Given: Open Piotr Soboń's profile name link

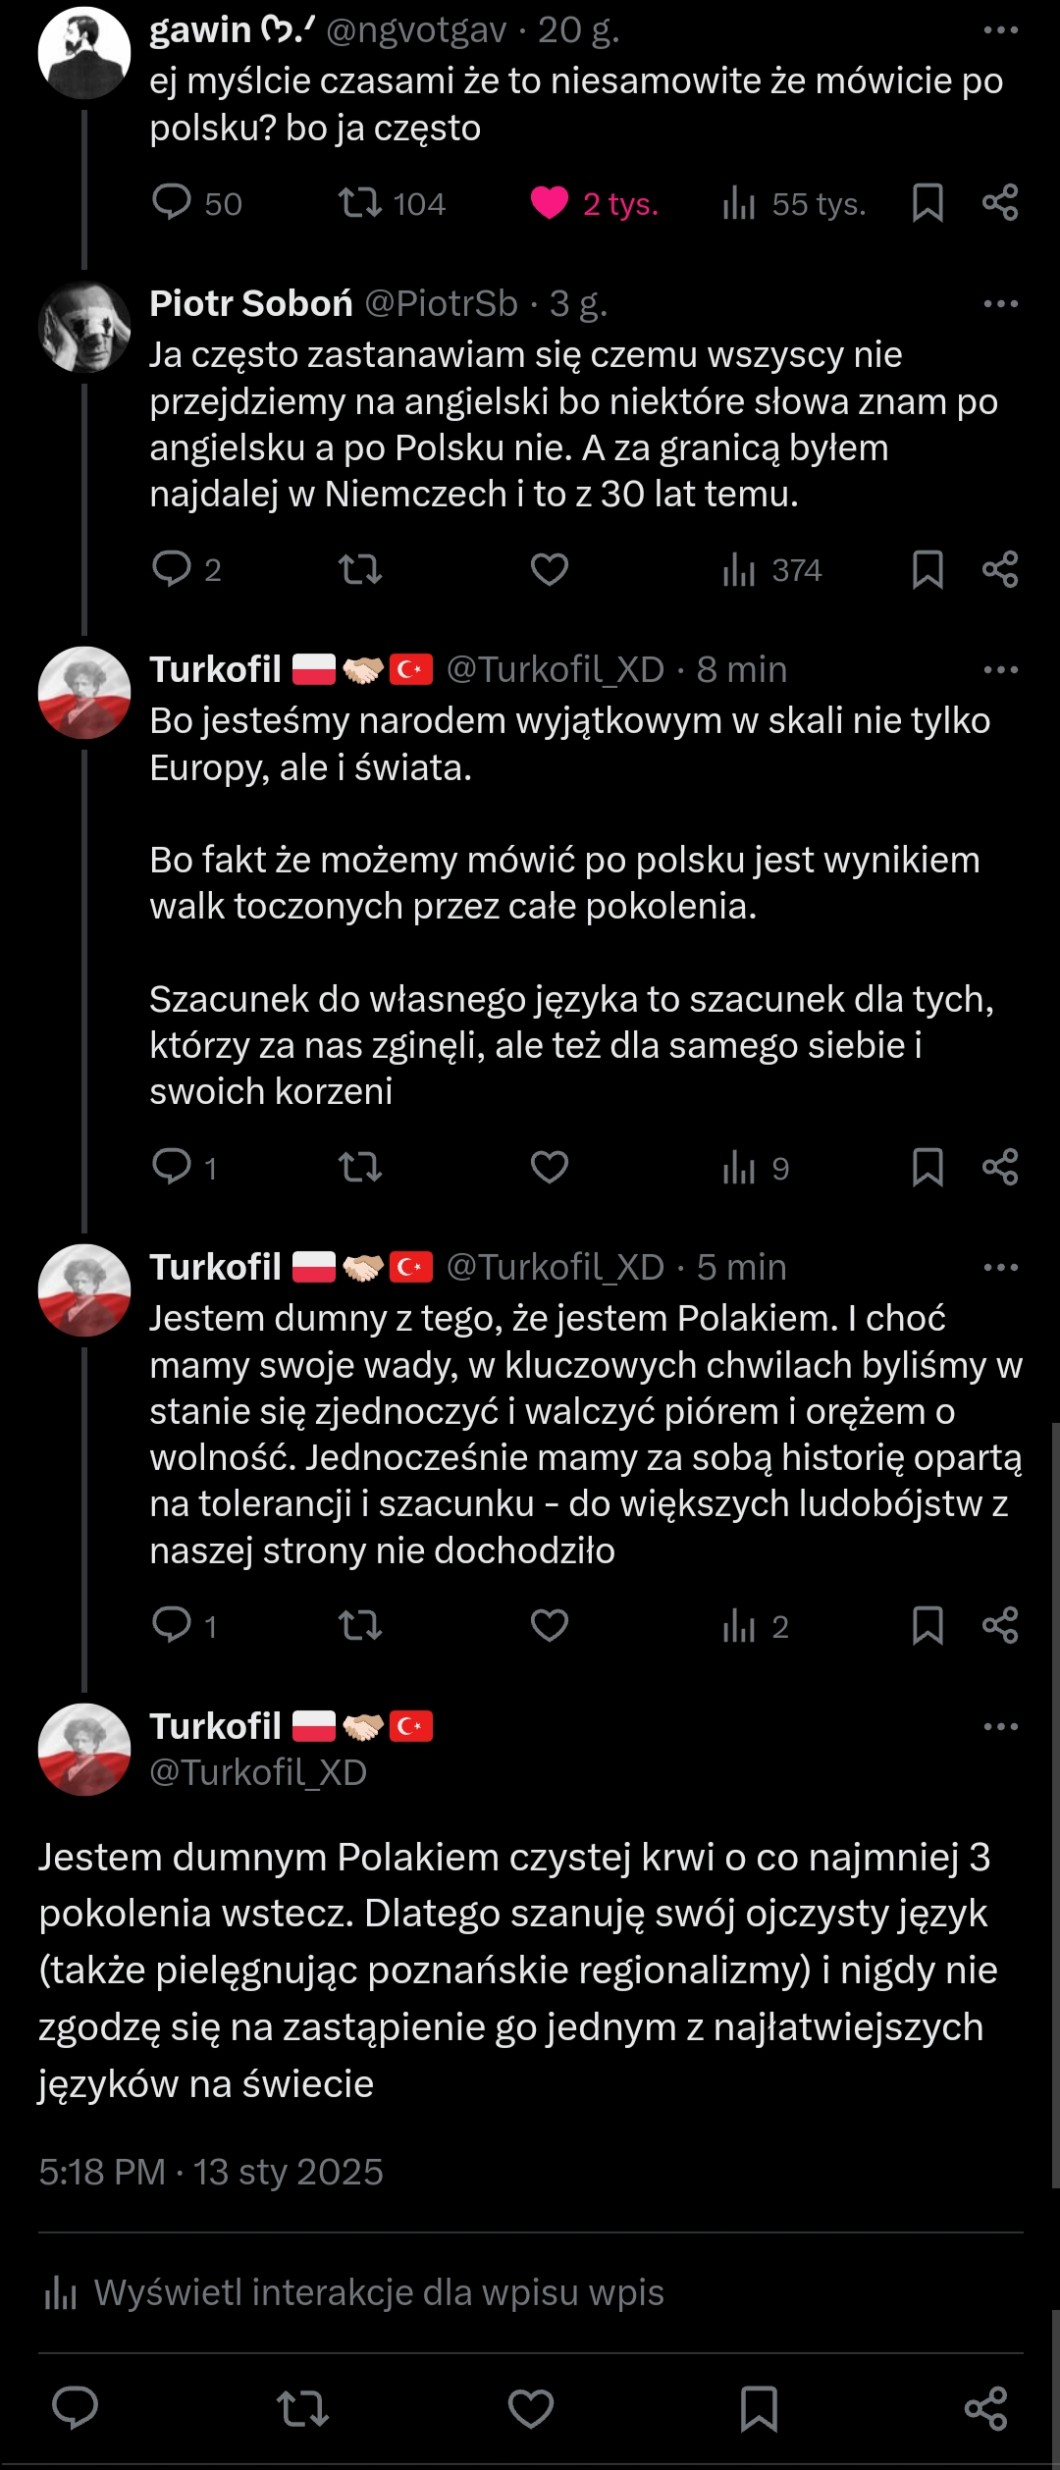Looking at the screenshot, I should tap(251, 303).
